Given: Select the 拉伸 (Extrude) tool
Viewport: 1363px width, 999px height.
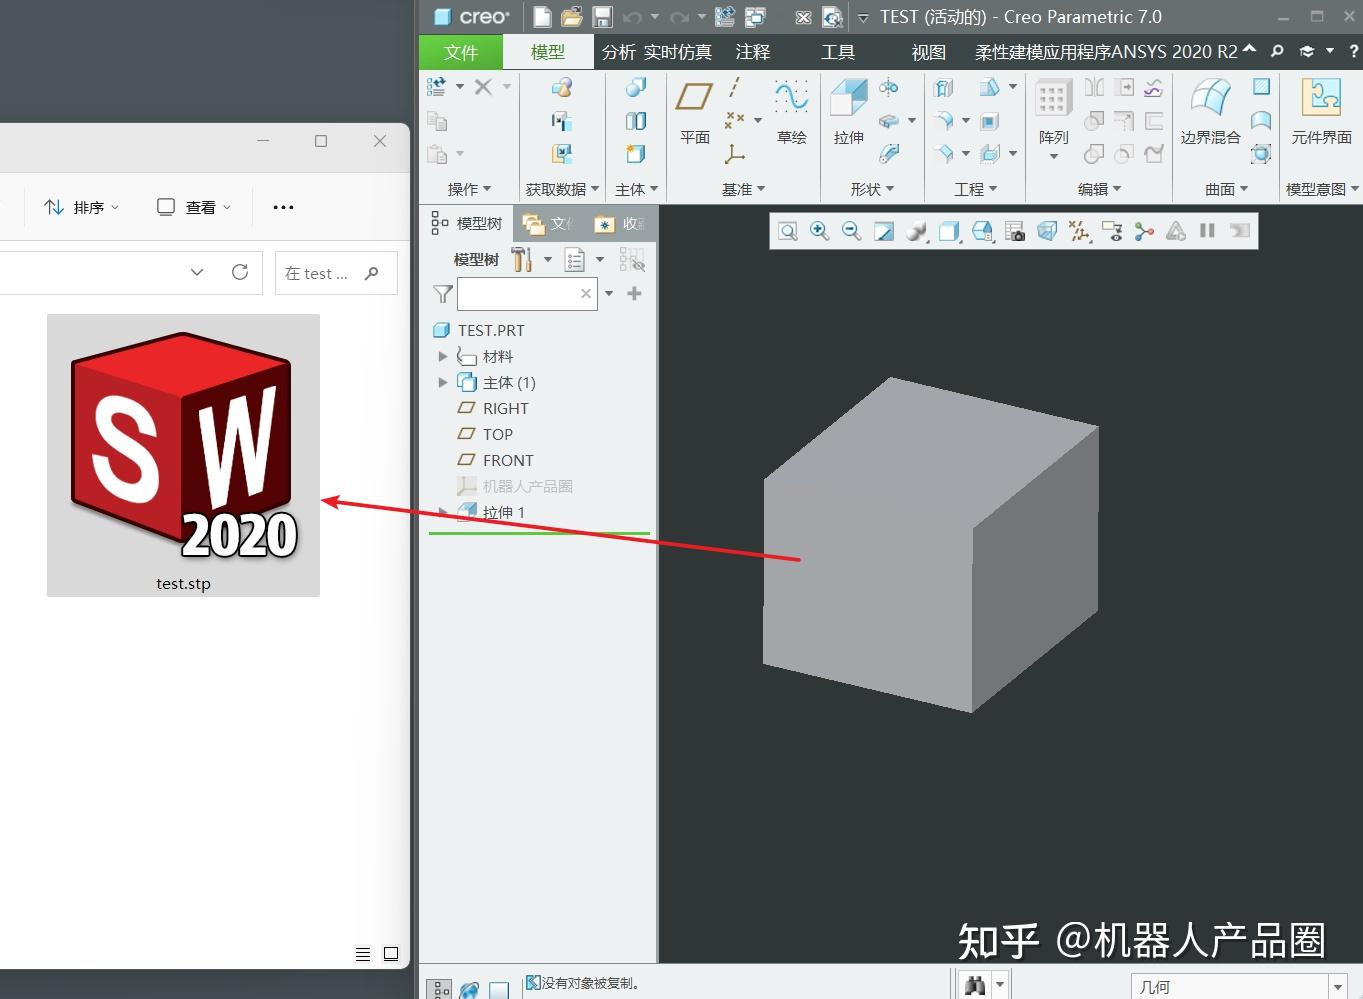Looking at the screenshot, I should 846,110.
